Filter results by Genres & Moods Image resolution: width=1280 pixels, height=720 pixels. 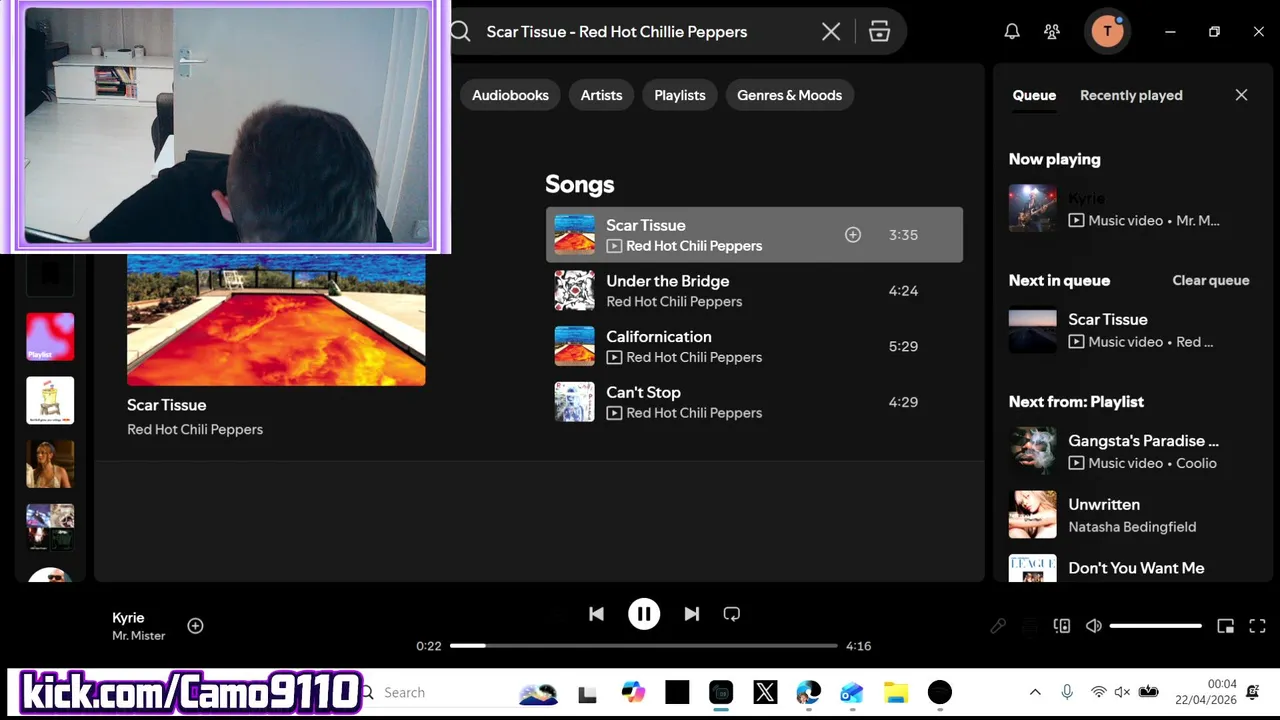point(790,95)
